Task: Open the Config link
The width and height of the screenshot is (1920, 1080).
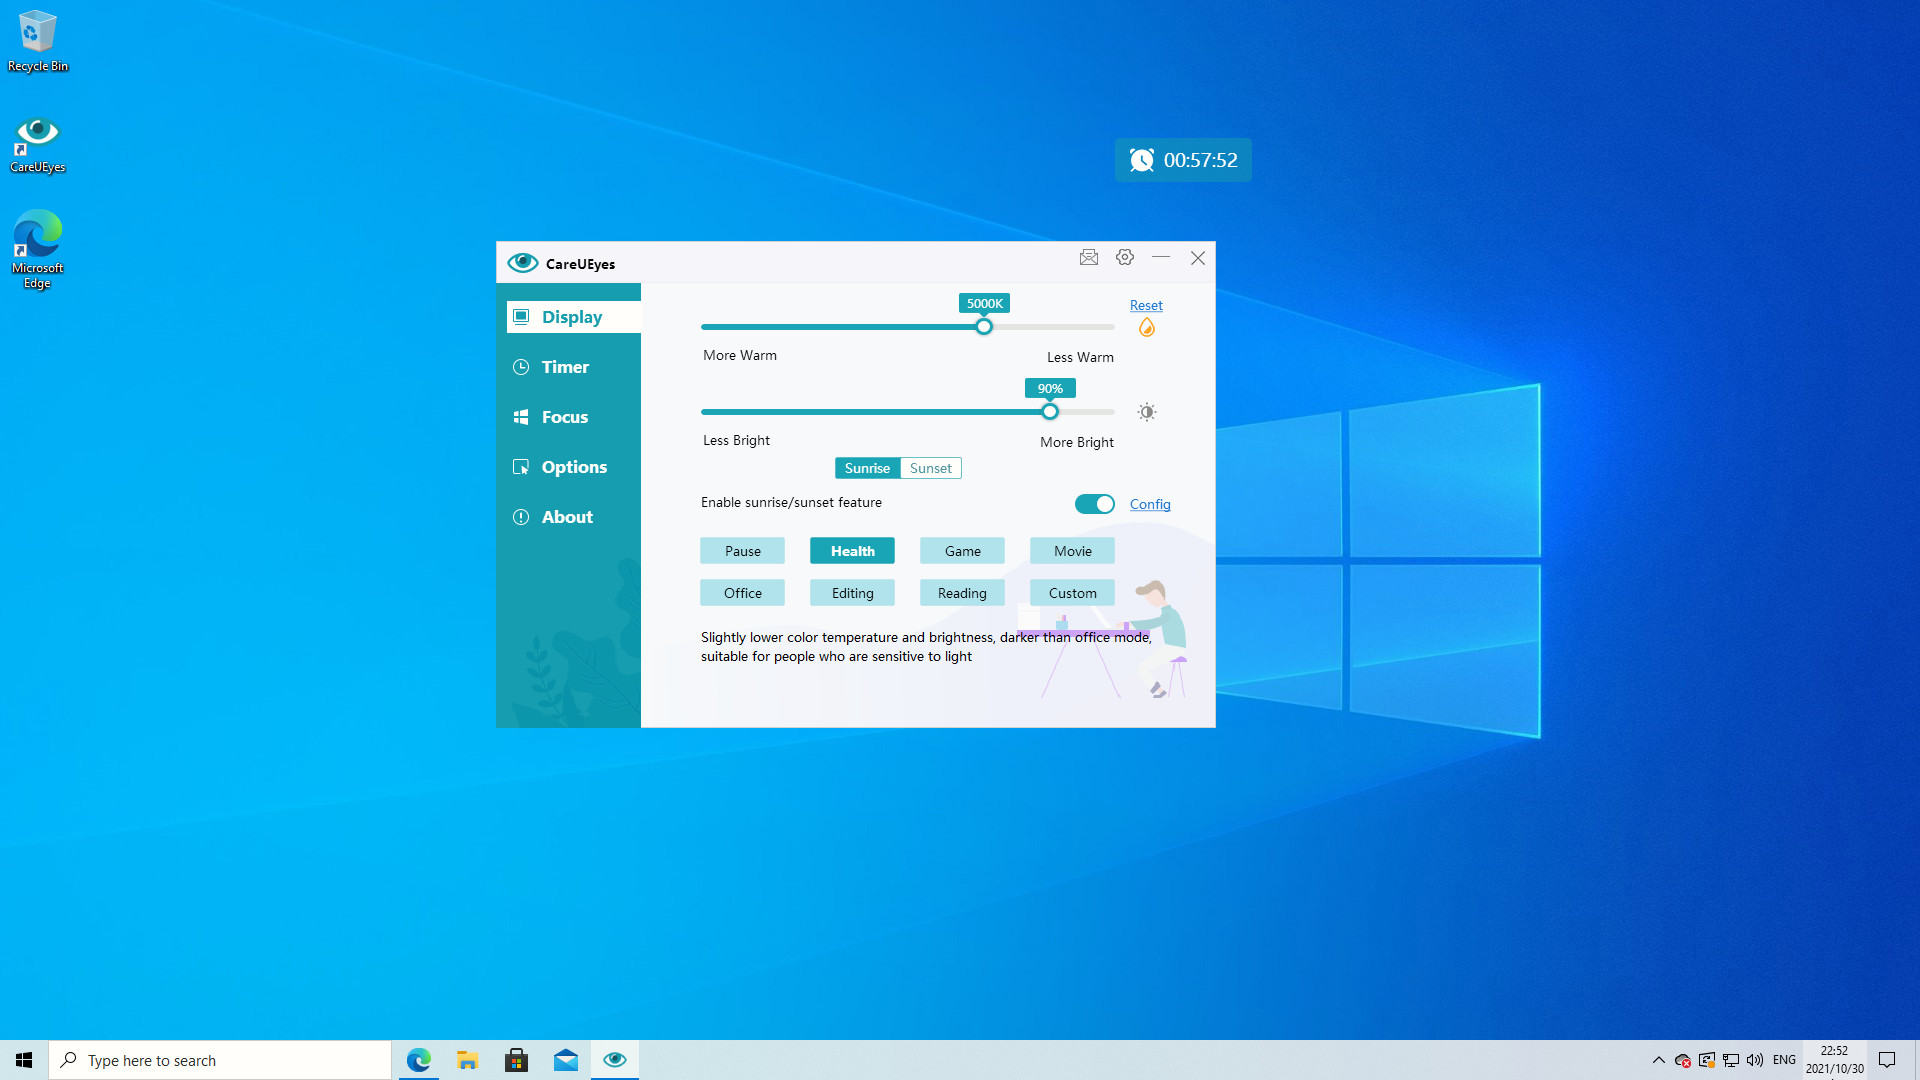Action: point(1150,504)
